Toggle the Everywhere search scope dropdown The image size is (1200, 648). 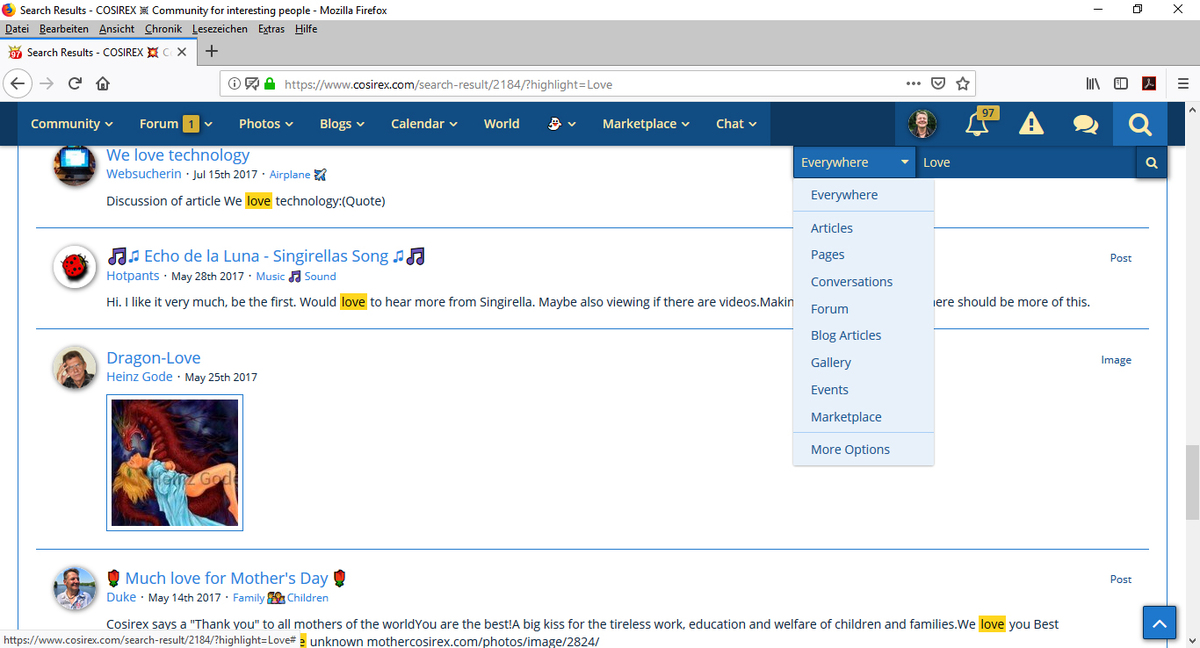click(x=855, y=163)
